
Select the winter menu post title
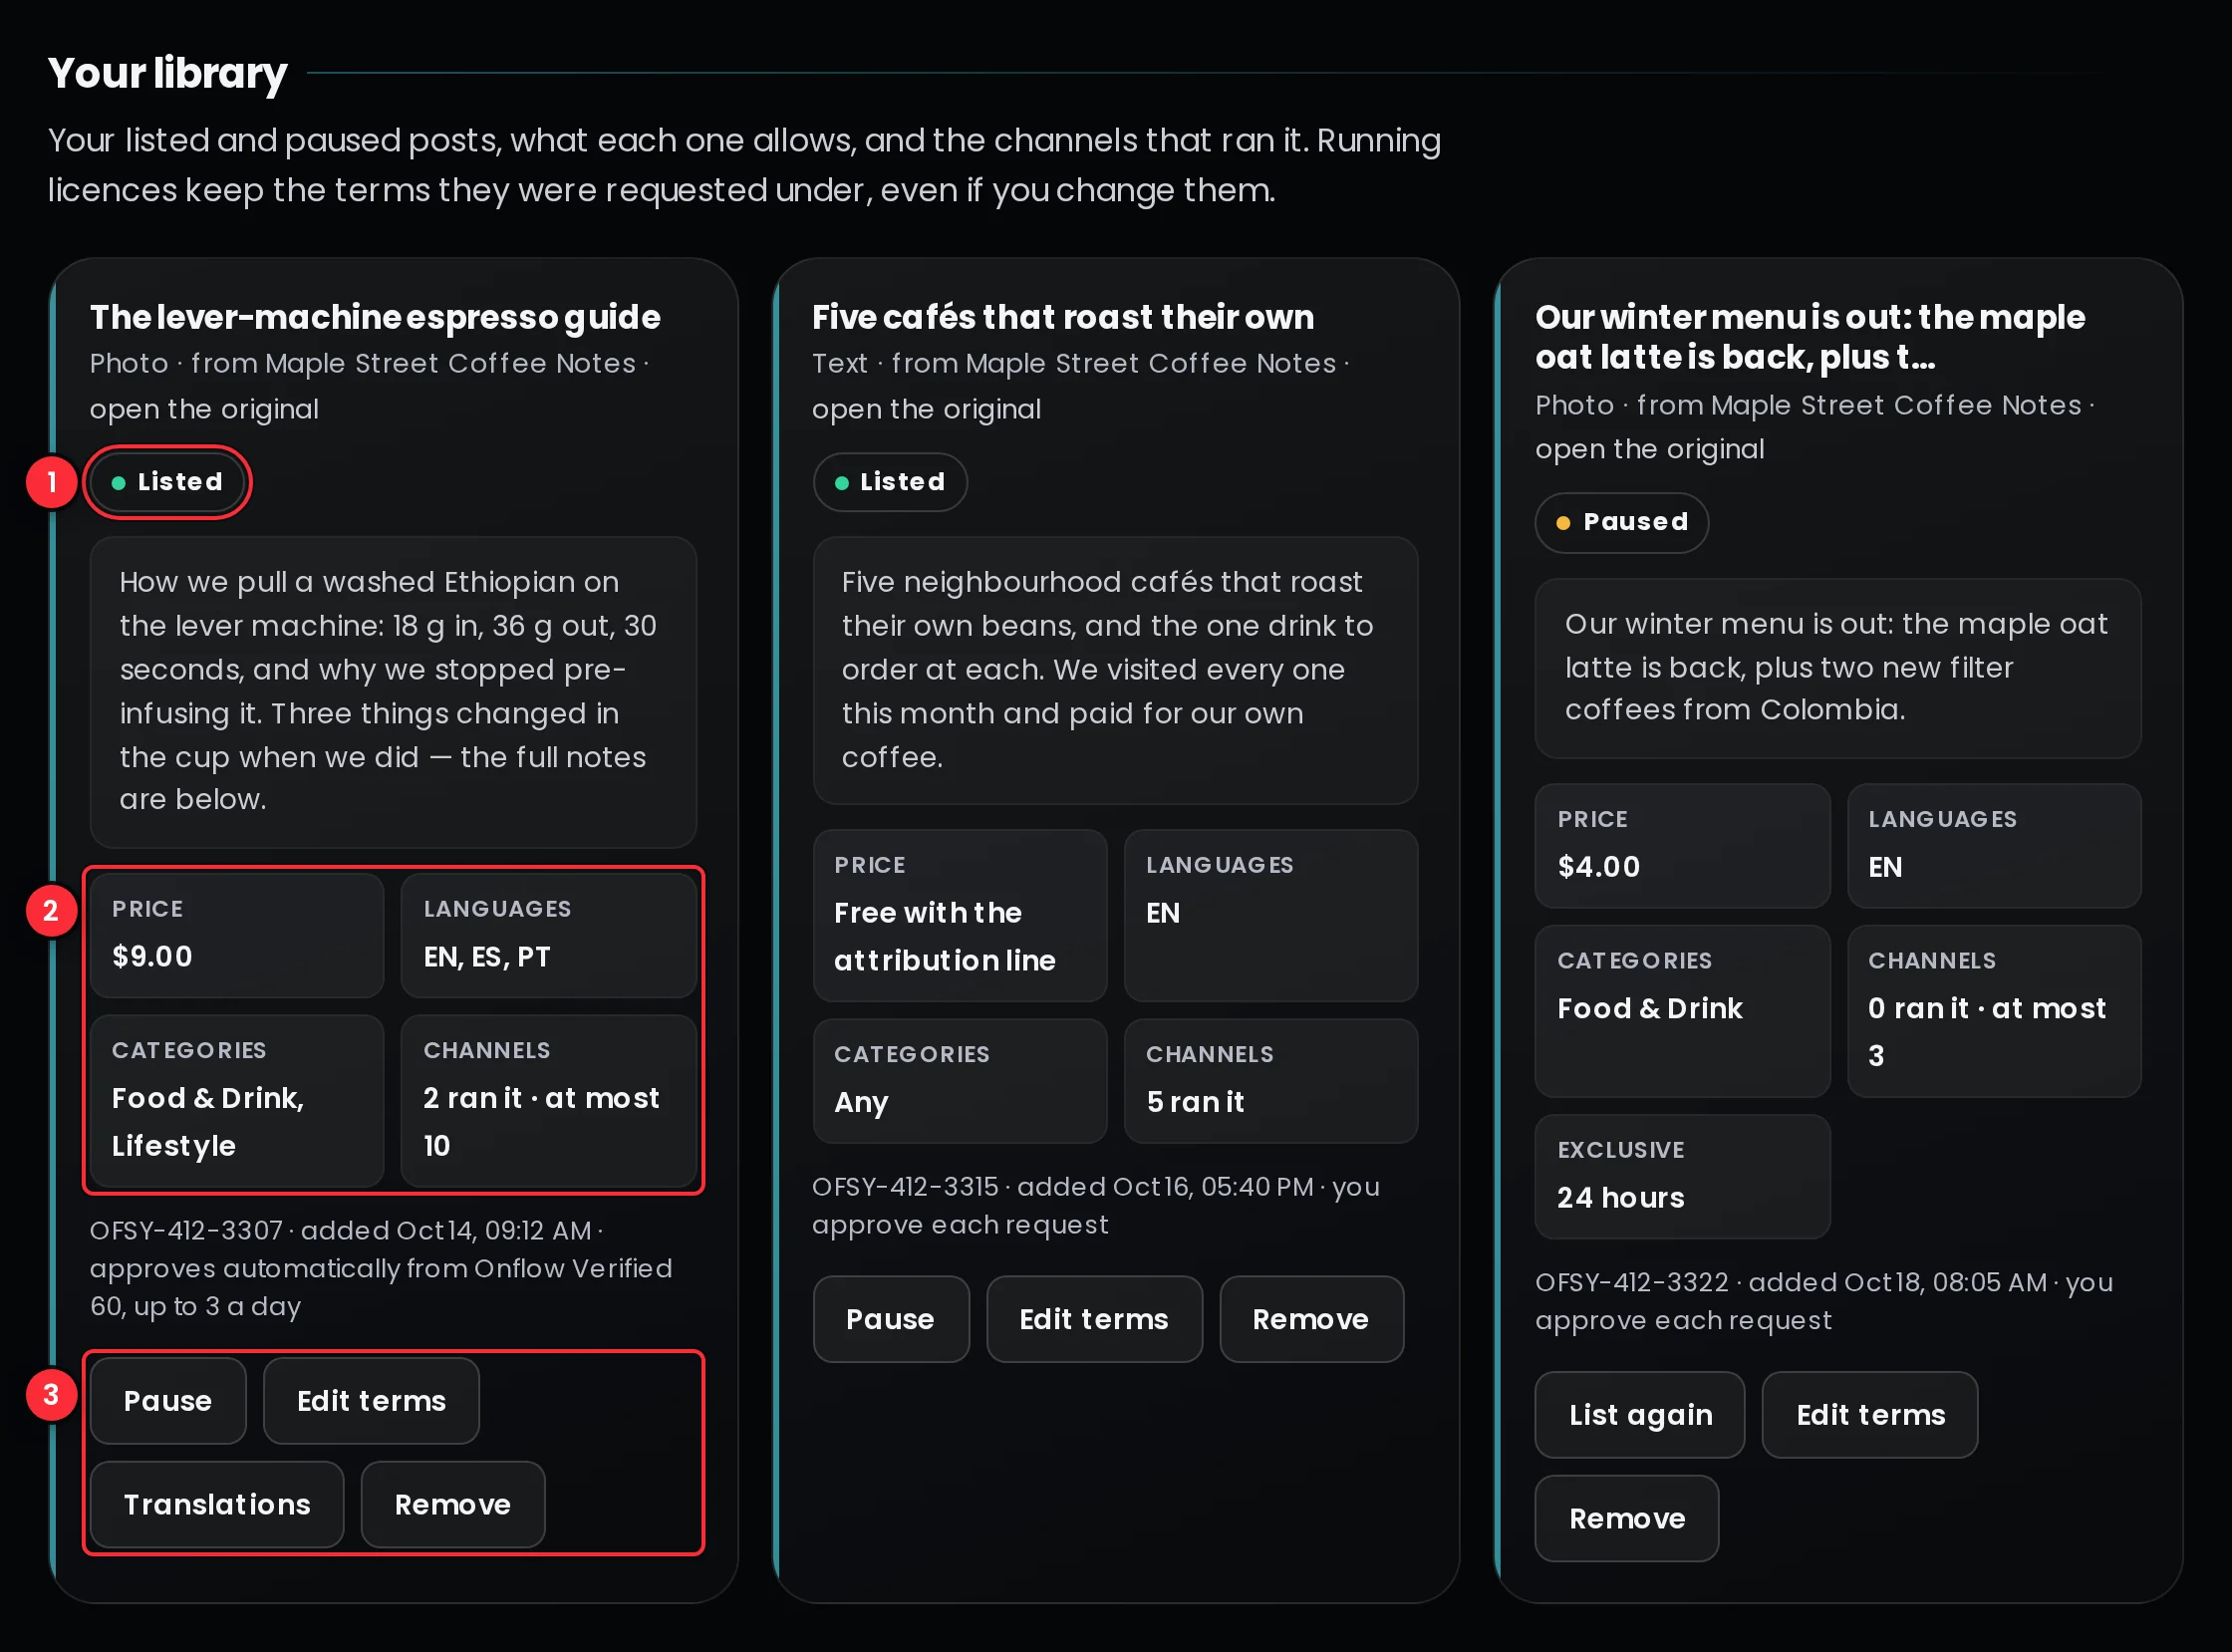(x=1810, y=337)
